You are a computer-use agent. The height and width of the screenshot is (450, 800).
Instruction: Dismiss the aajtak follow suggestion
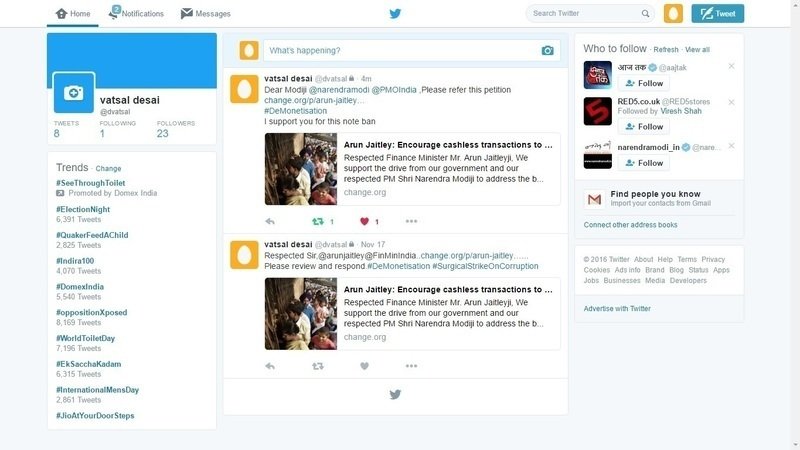click(731, 66)
